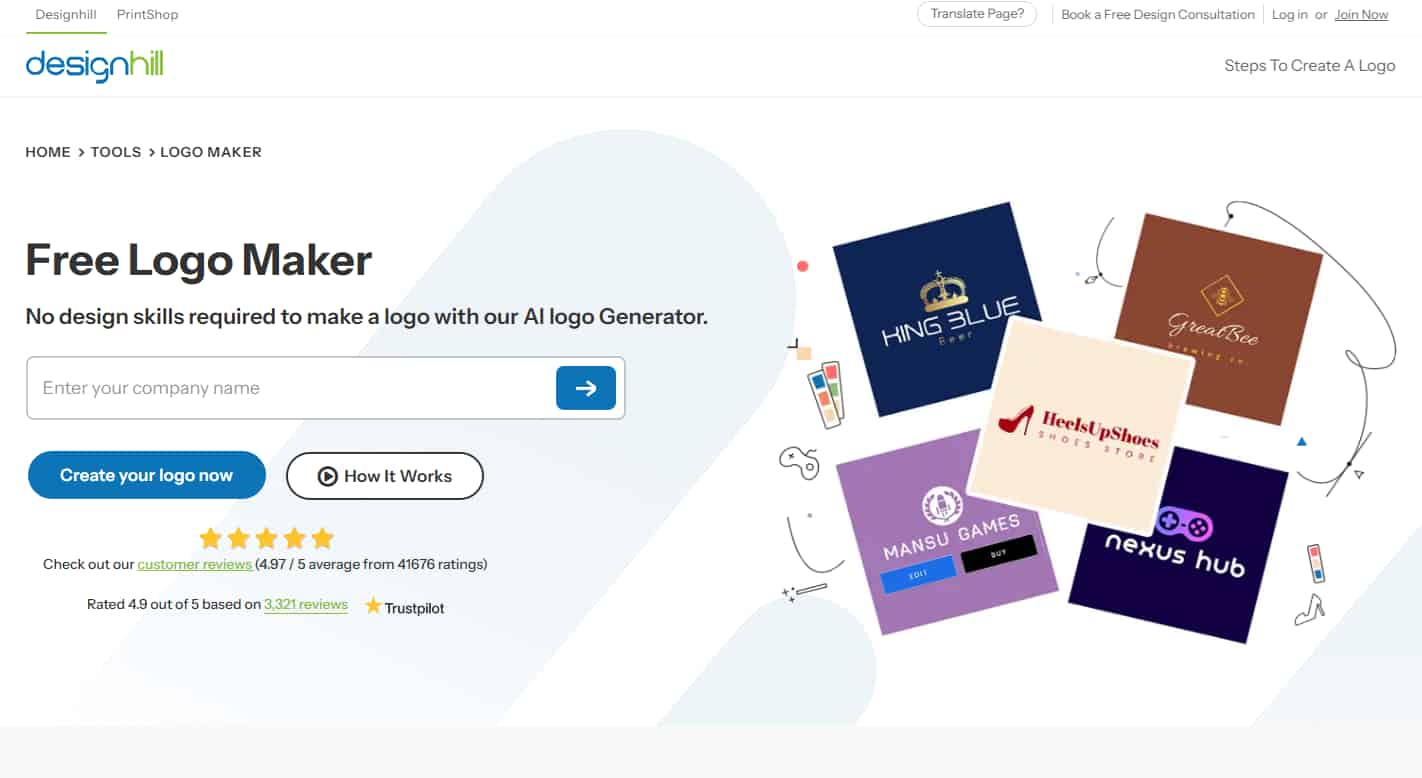Click the Join Now link
Screen dimensions: 1422x778
1361,15
